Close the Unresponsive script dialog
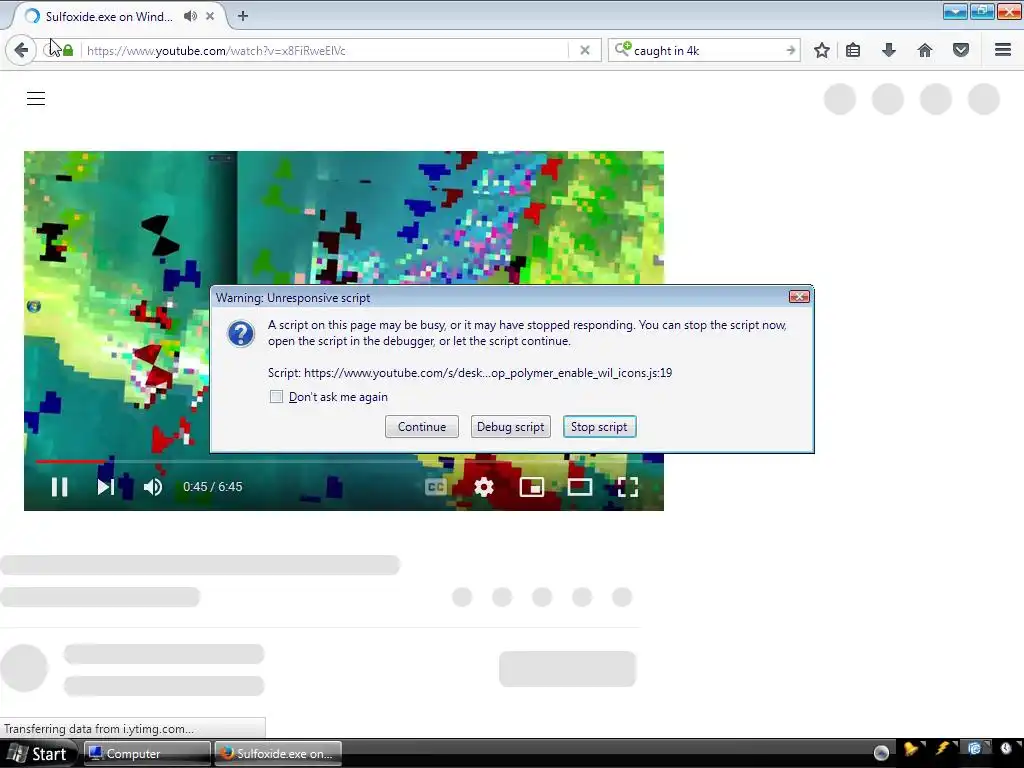Image resolution: width=1024 pixels, height=768 pixels. point(799,297)
